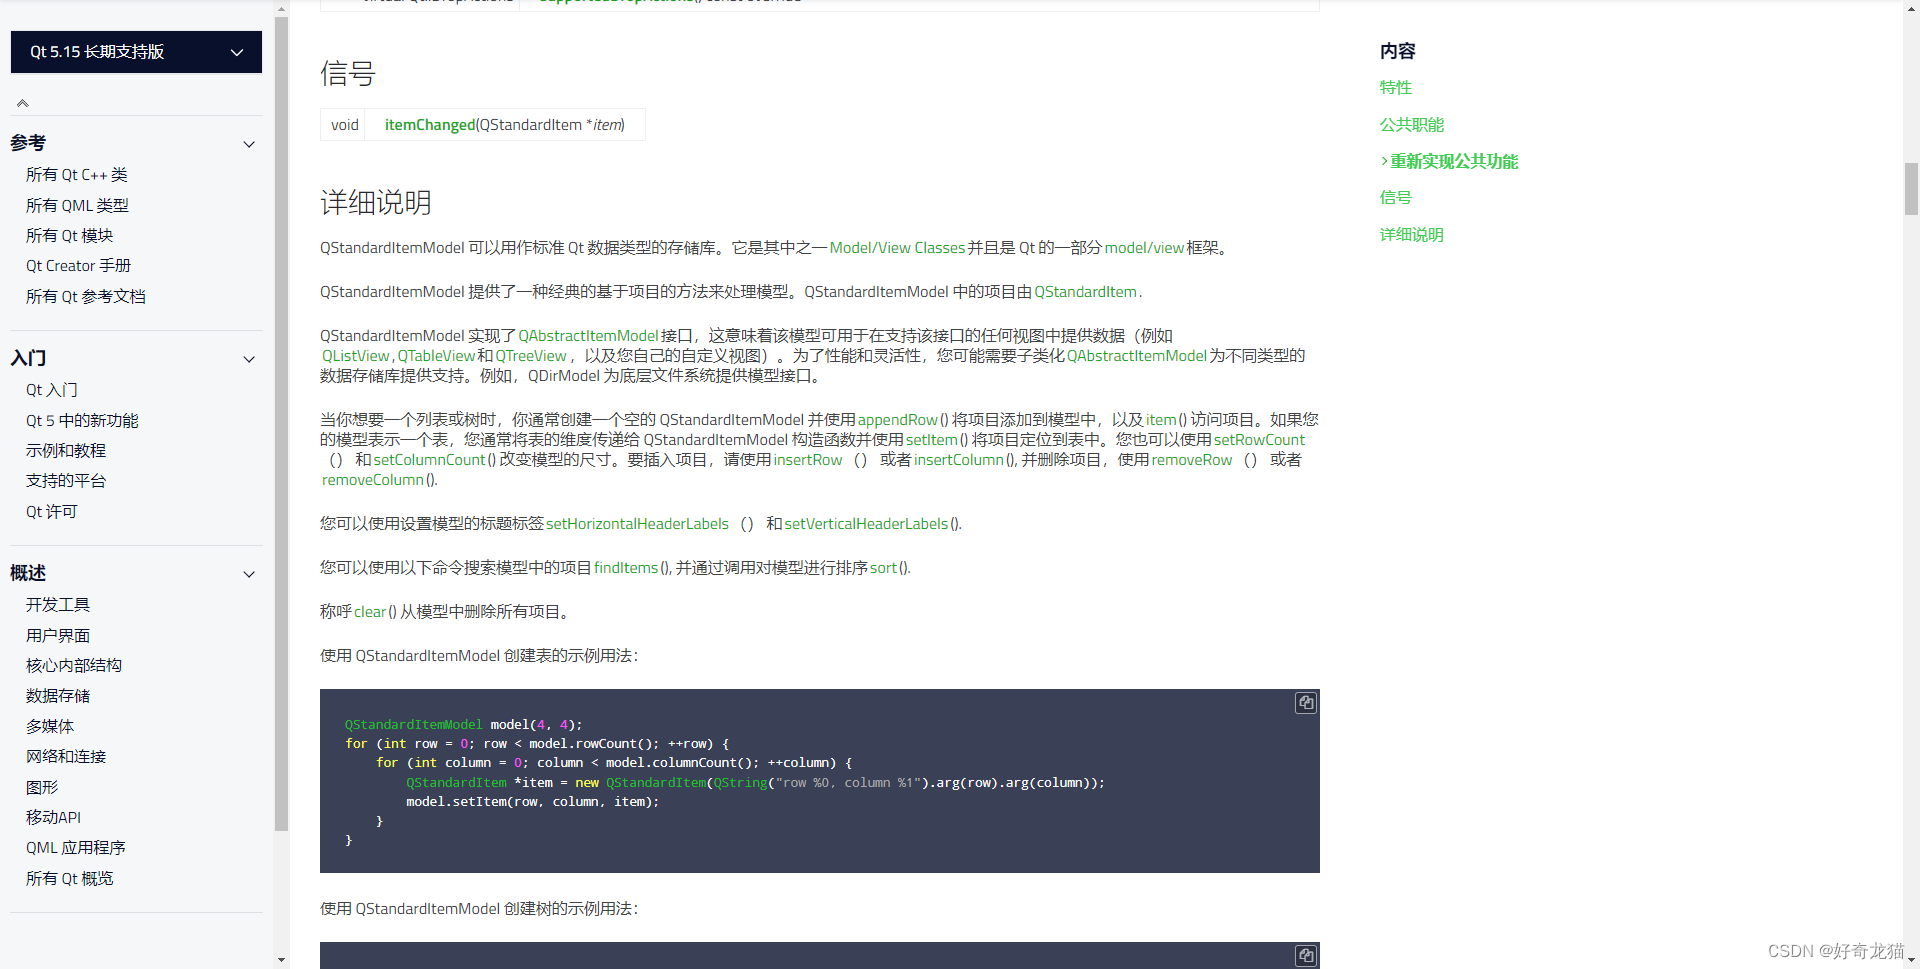Open sort function link

point(883,568)
